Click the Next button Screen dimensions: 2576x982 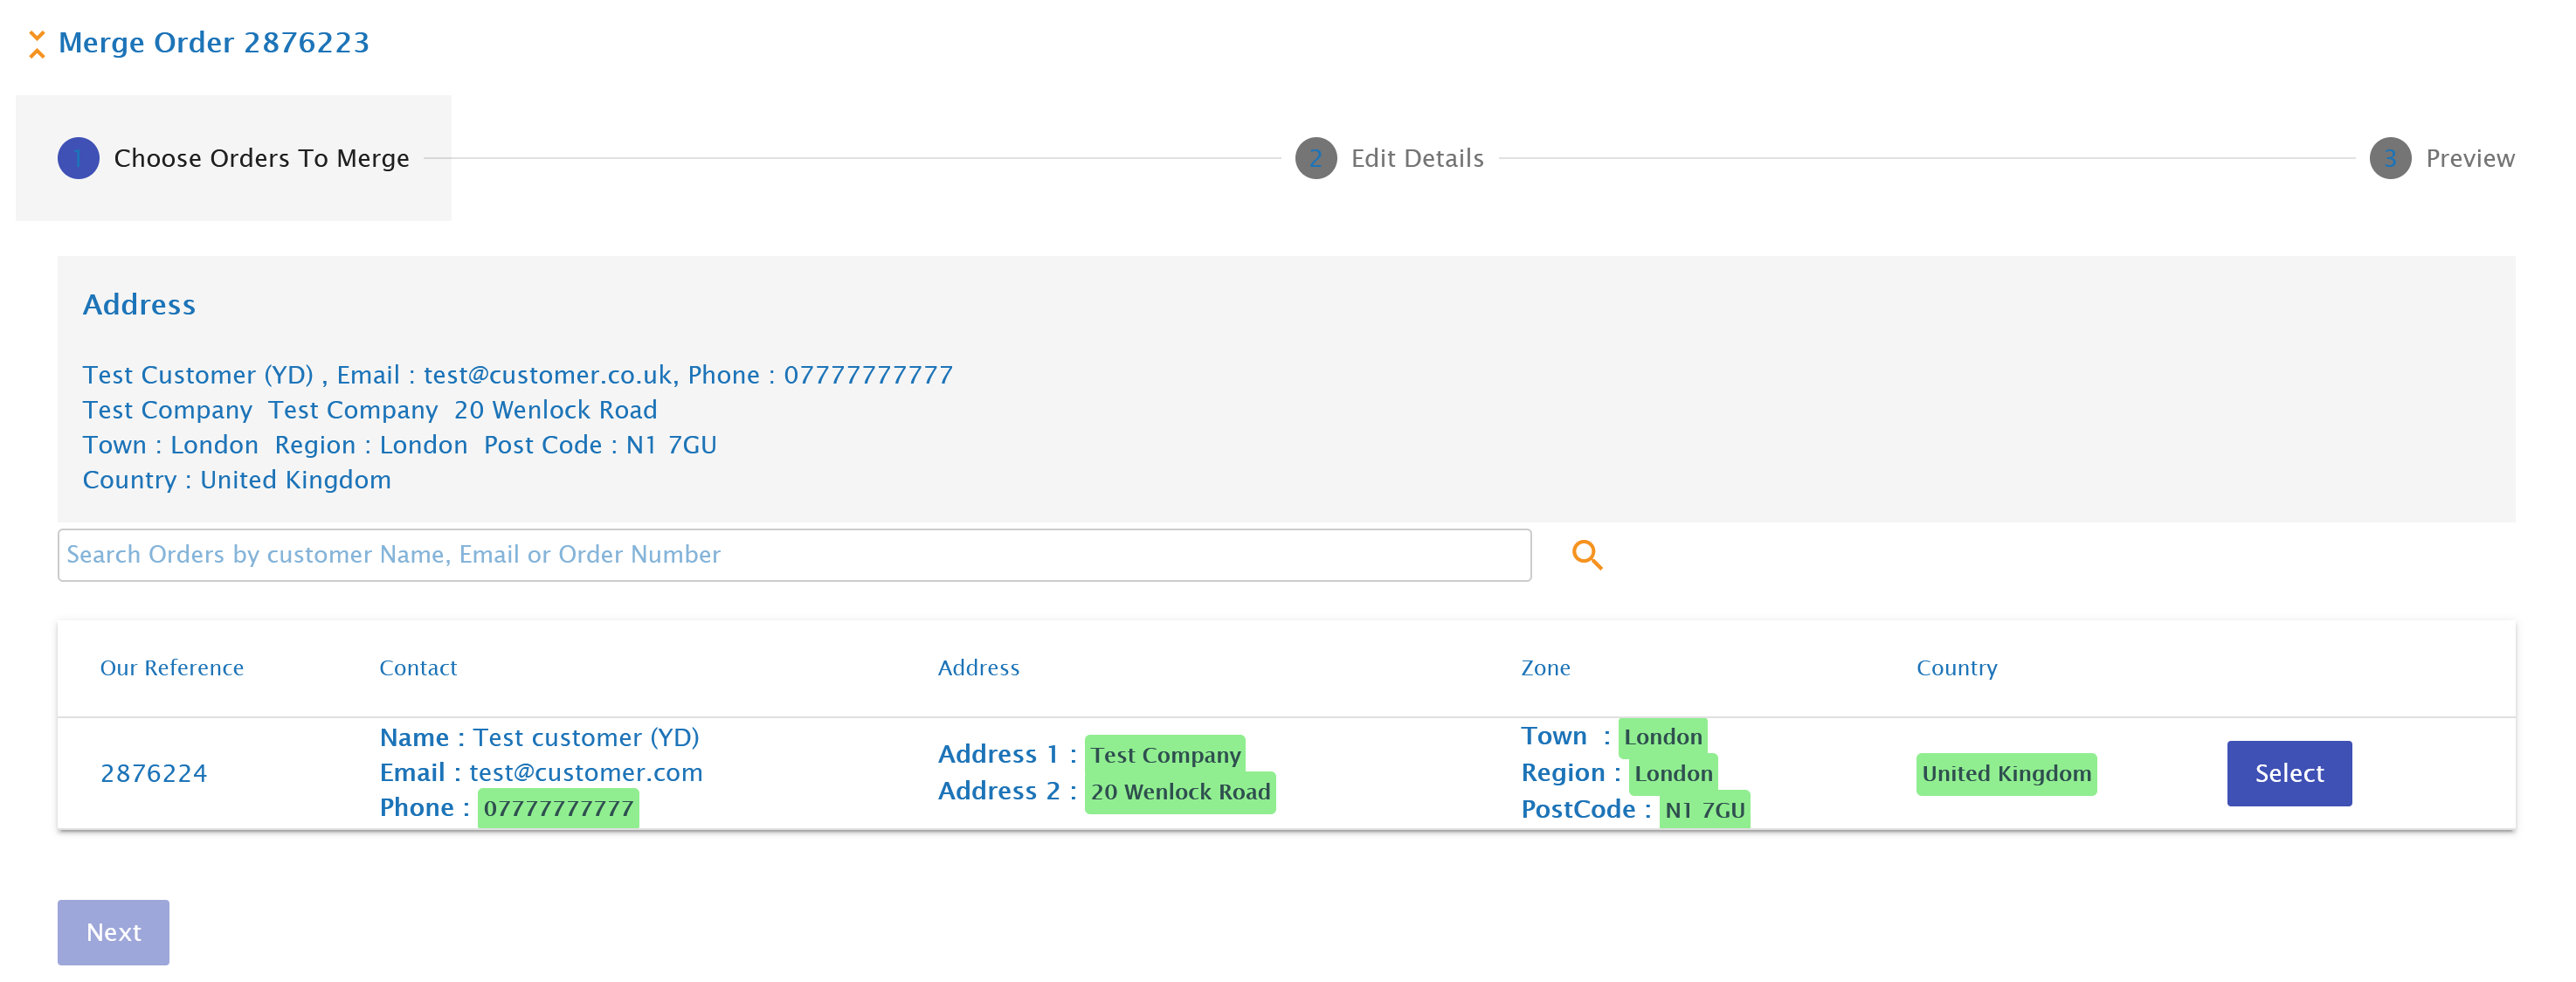tap(113, 932)
